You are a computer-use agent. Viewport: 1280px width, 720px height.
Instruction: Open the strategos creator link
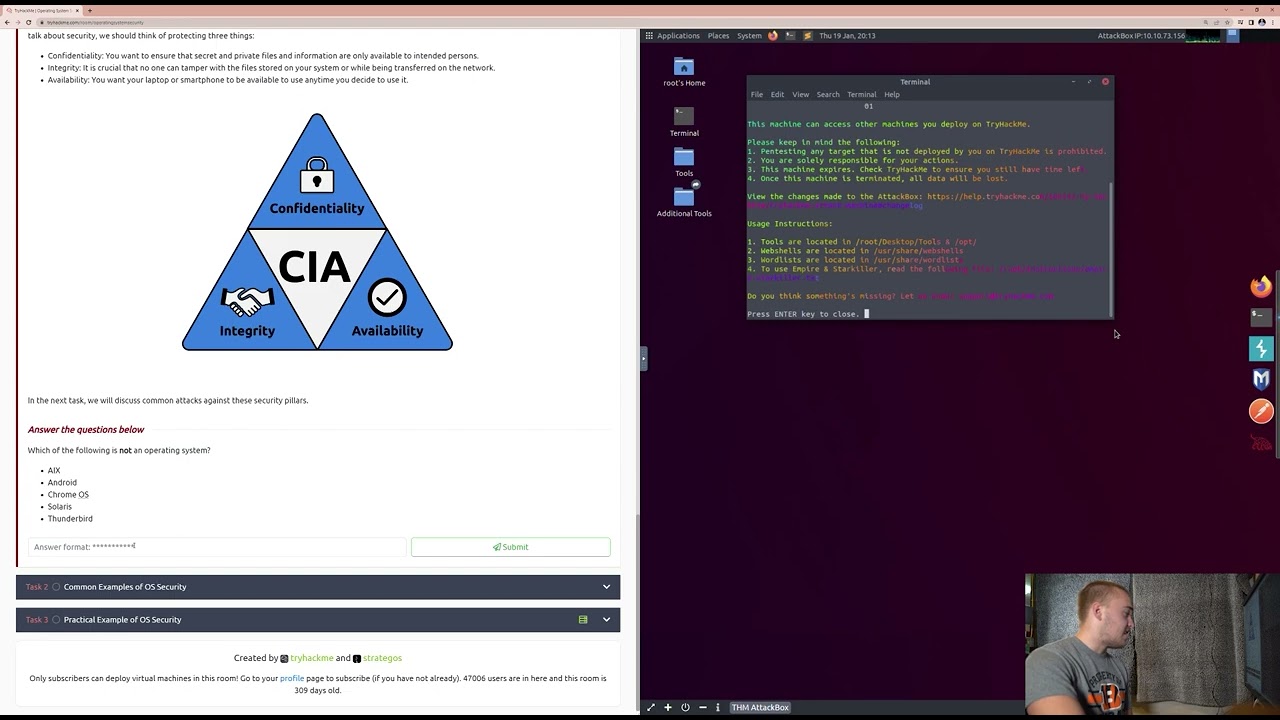[382, 658]
